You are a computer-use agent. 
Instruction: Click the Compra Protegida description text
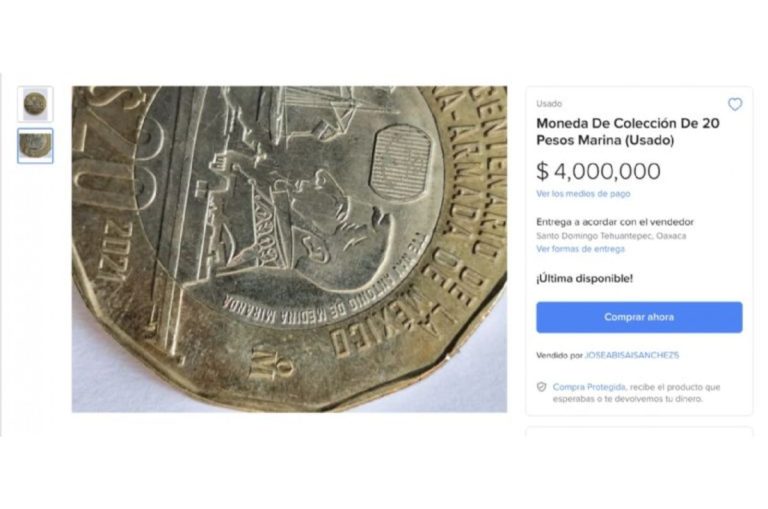636,393
